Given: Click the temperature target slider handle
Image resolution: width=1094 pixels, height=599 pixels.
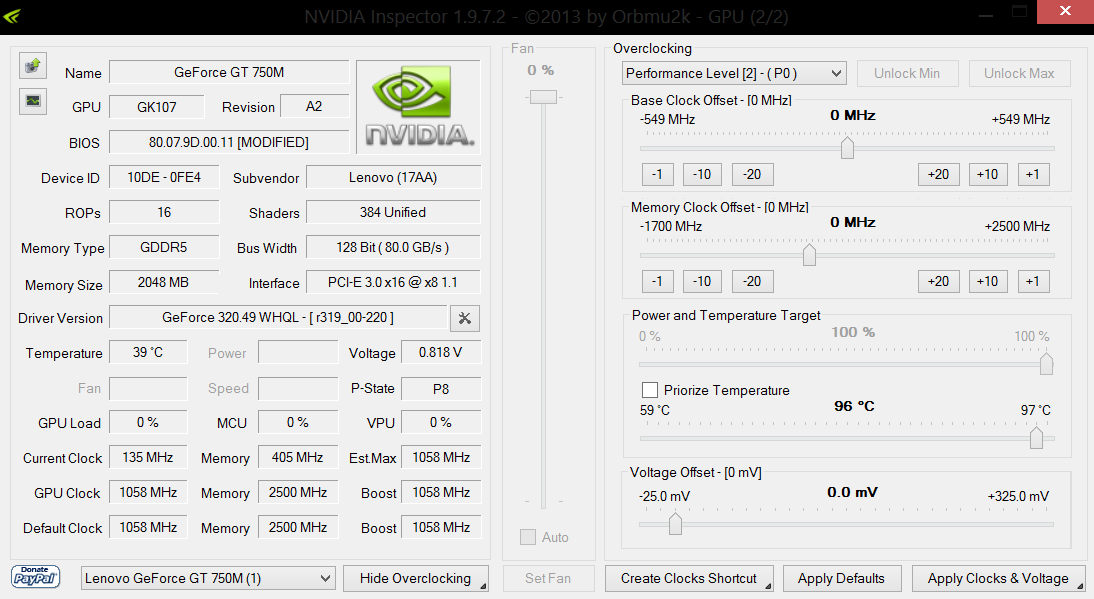Looking at the screenshot, I should pyautogui.click(x=1036, y=438).
